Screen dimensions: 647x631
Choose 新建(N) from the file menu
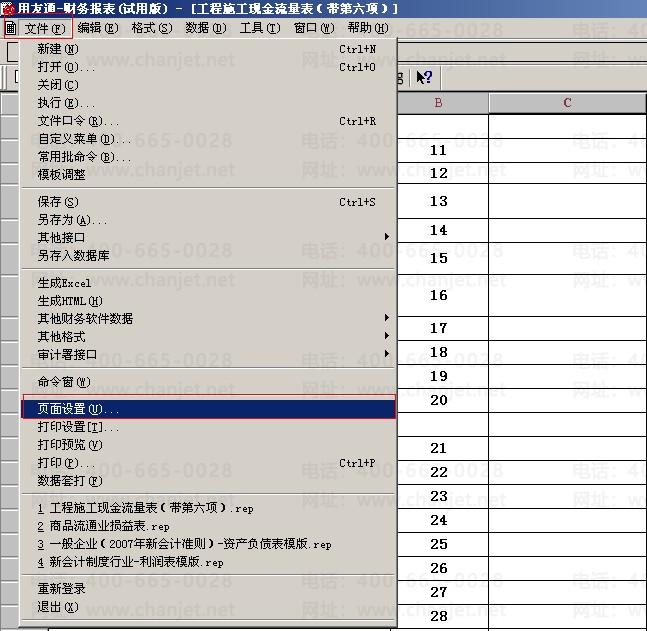coord(208,49)
